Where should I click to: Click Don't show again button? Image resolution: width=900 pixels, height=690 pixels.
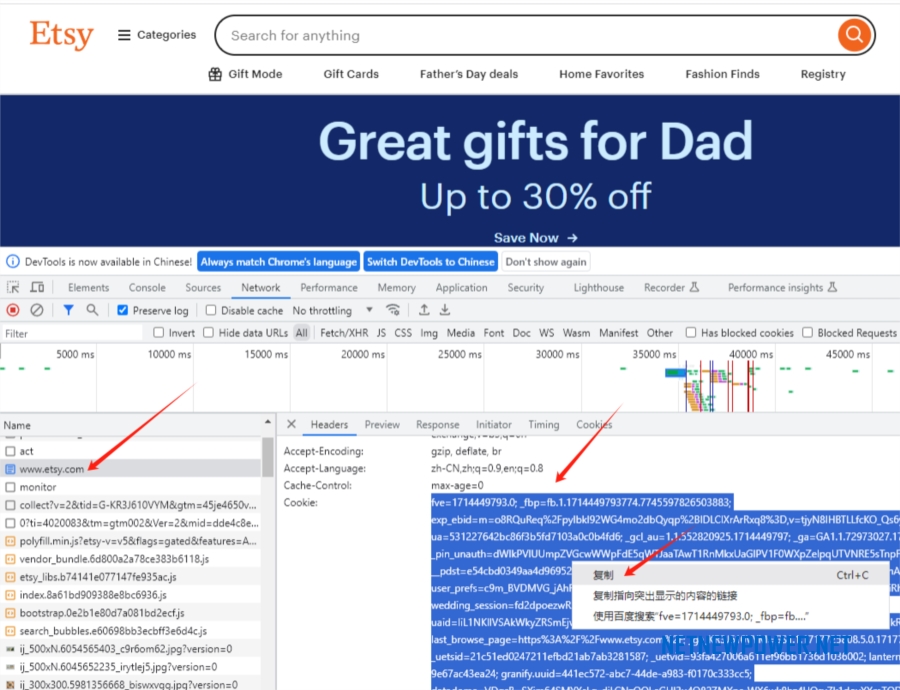(x=546, y=262)
